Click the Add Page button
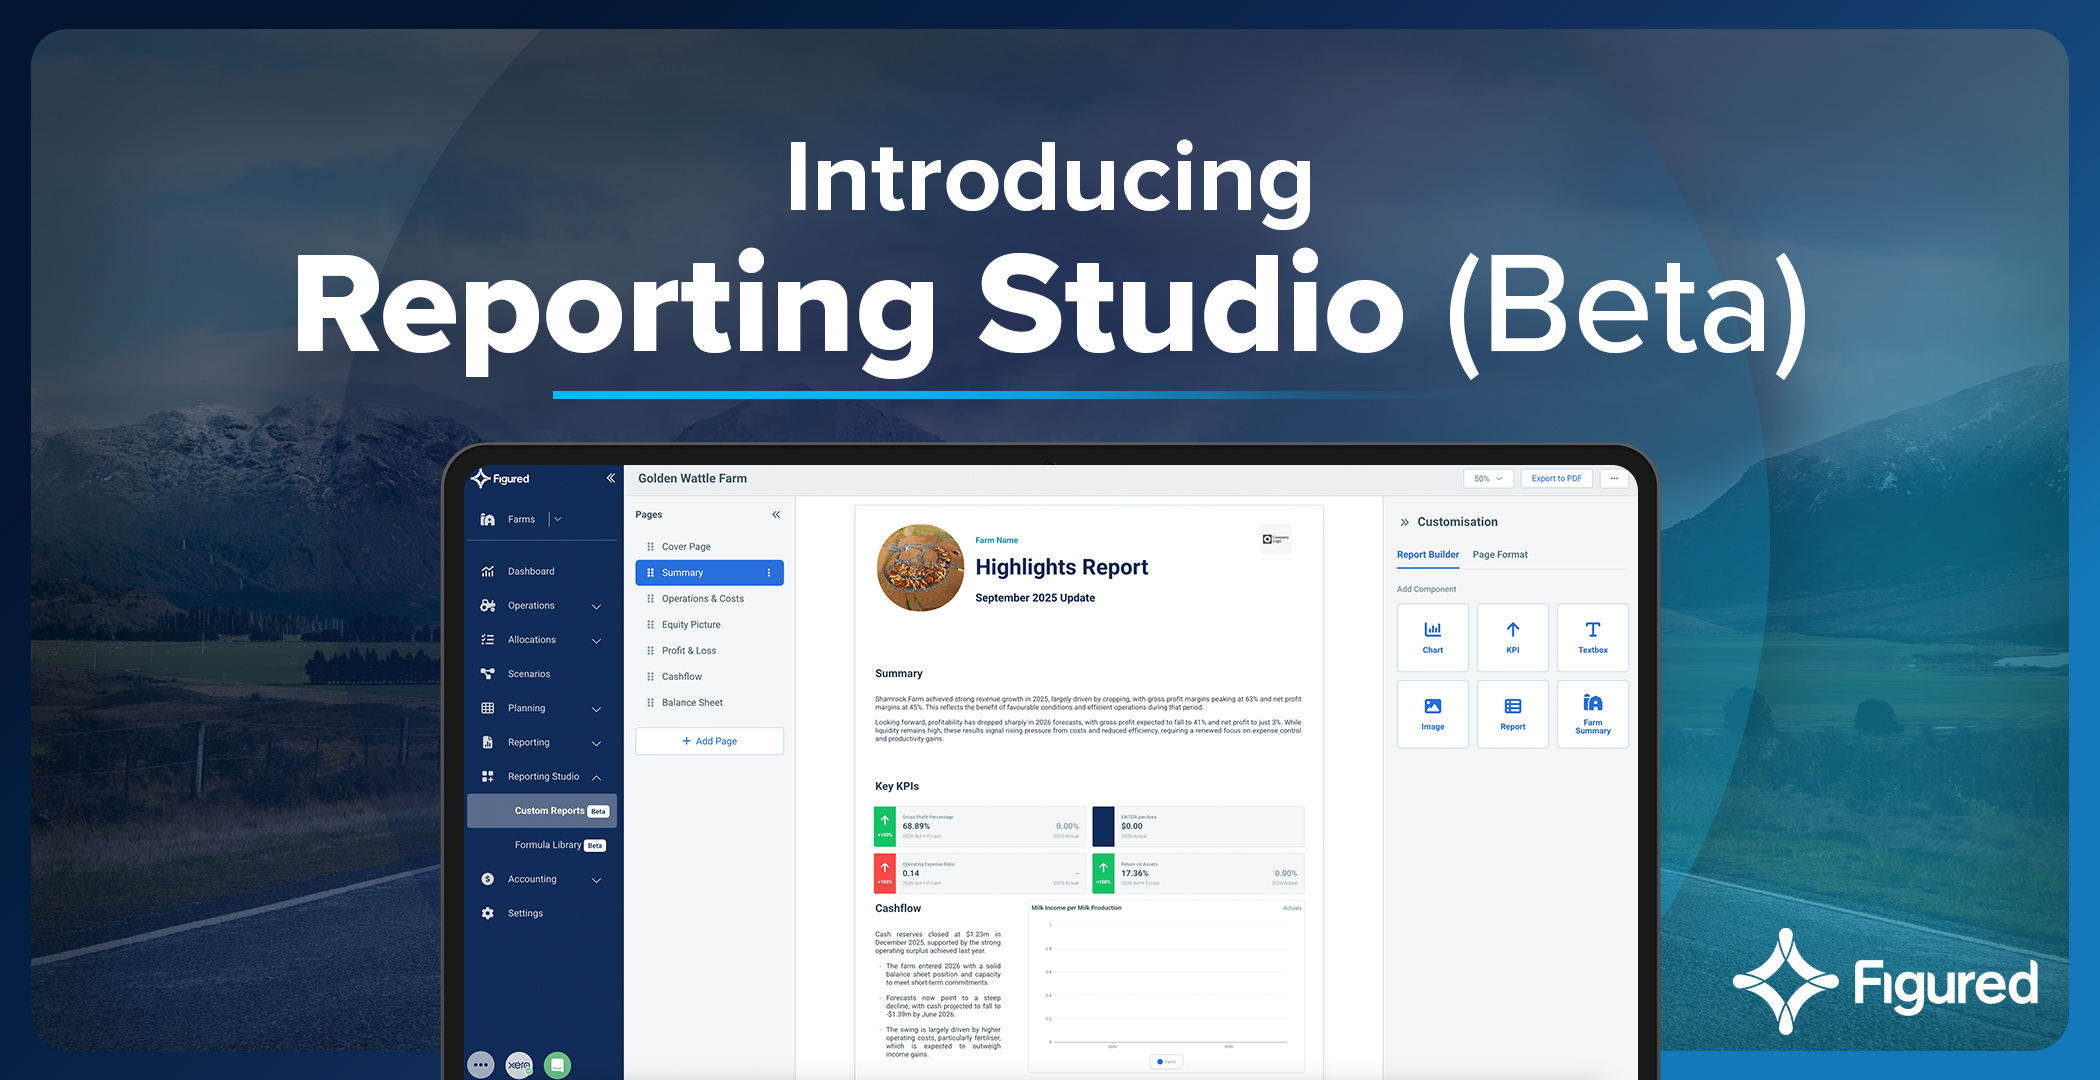2100x1080 pixels. (x=709, y=741)
